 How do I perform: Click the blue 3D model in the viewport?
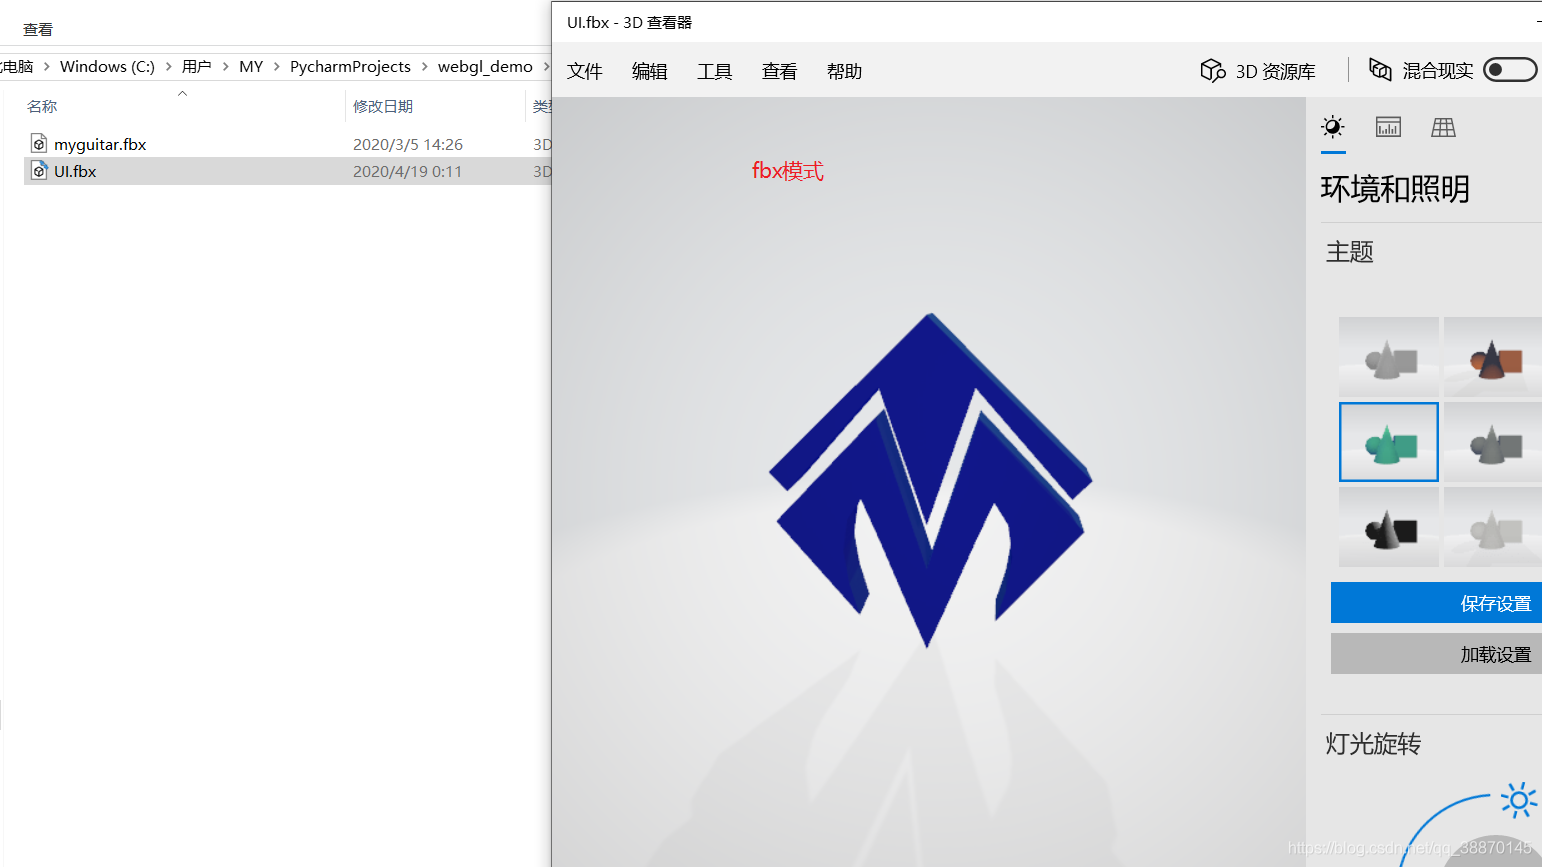[x=930, y=480]
